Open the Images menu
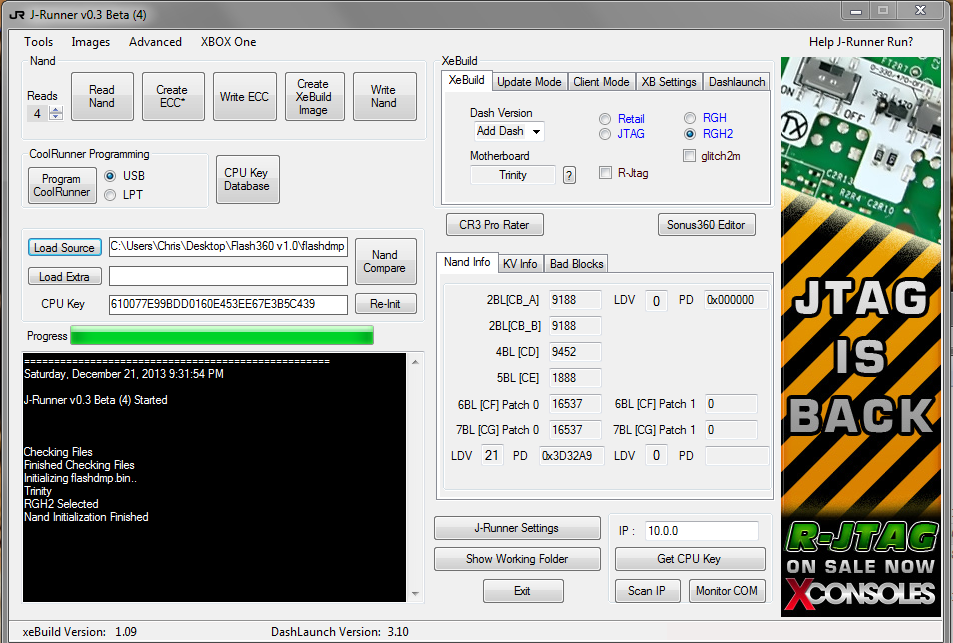The image size is (953, 643). [91, 42]
